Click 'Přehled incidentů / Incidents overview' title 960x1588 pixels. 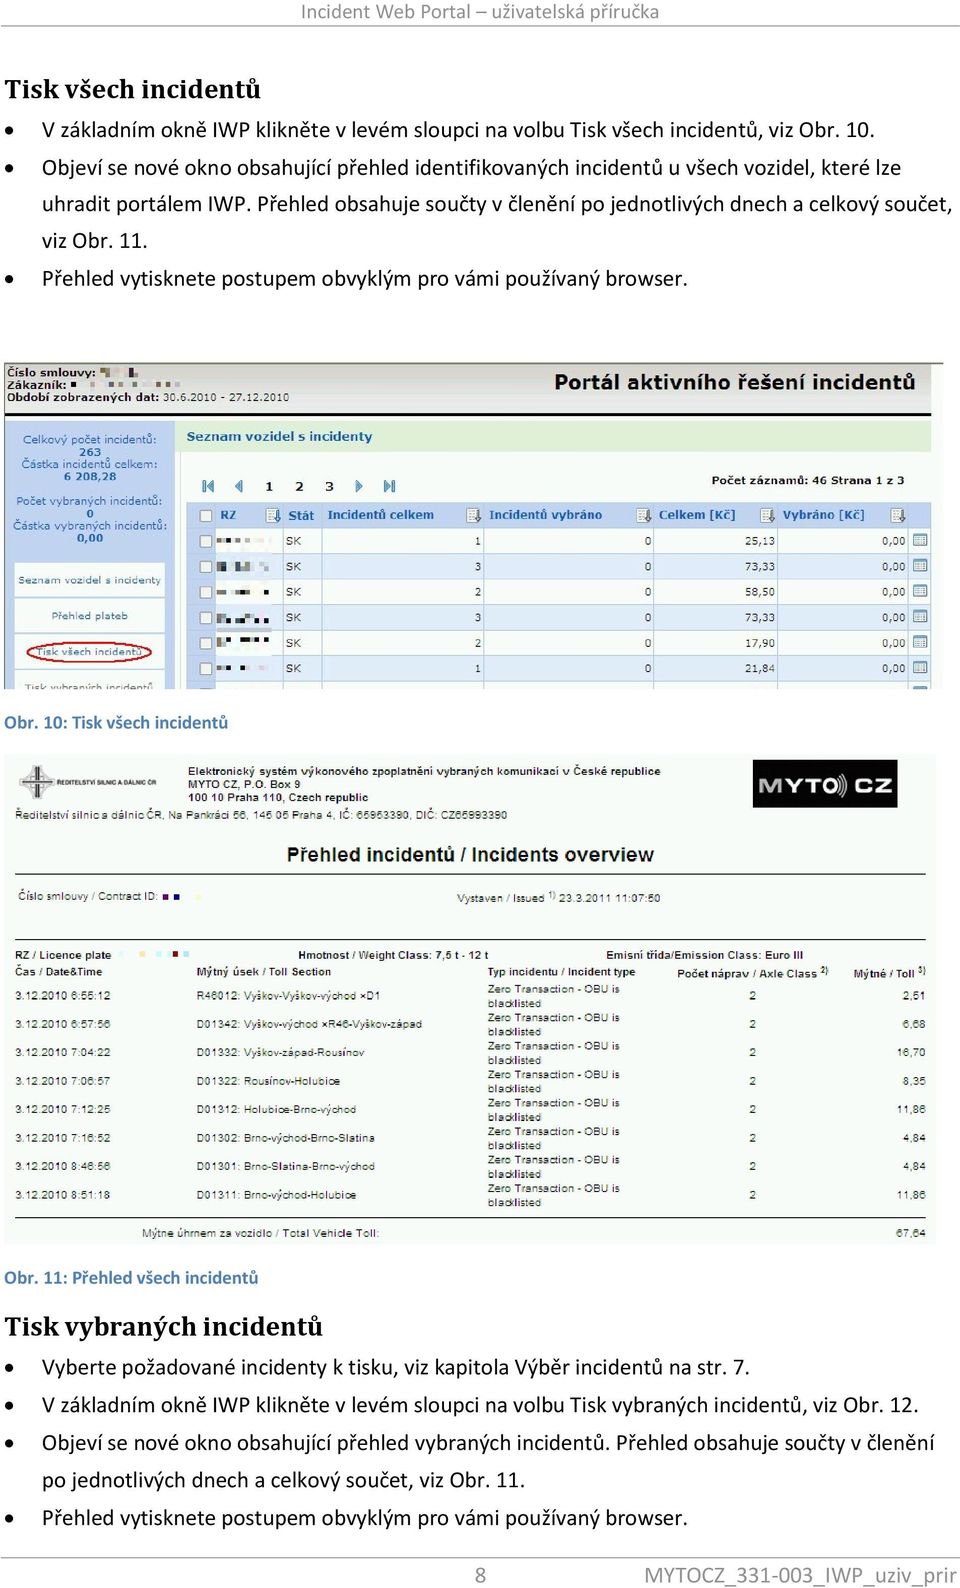tap(470, 854)
